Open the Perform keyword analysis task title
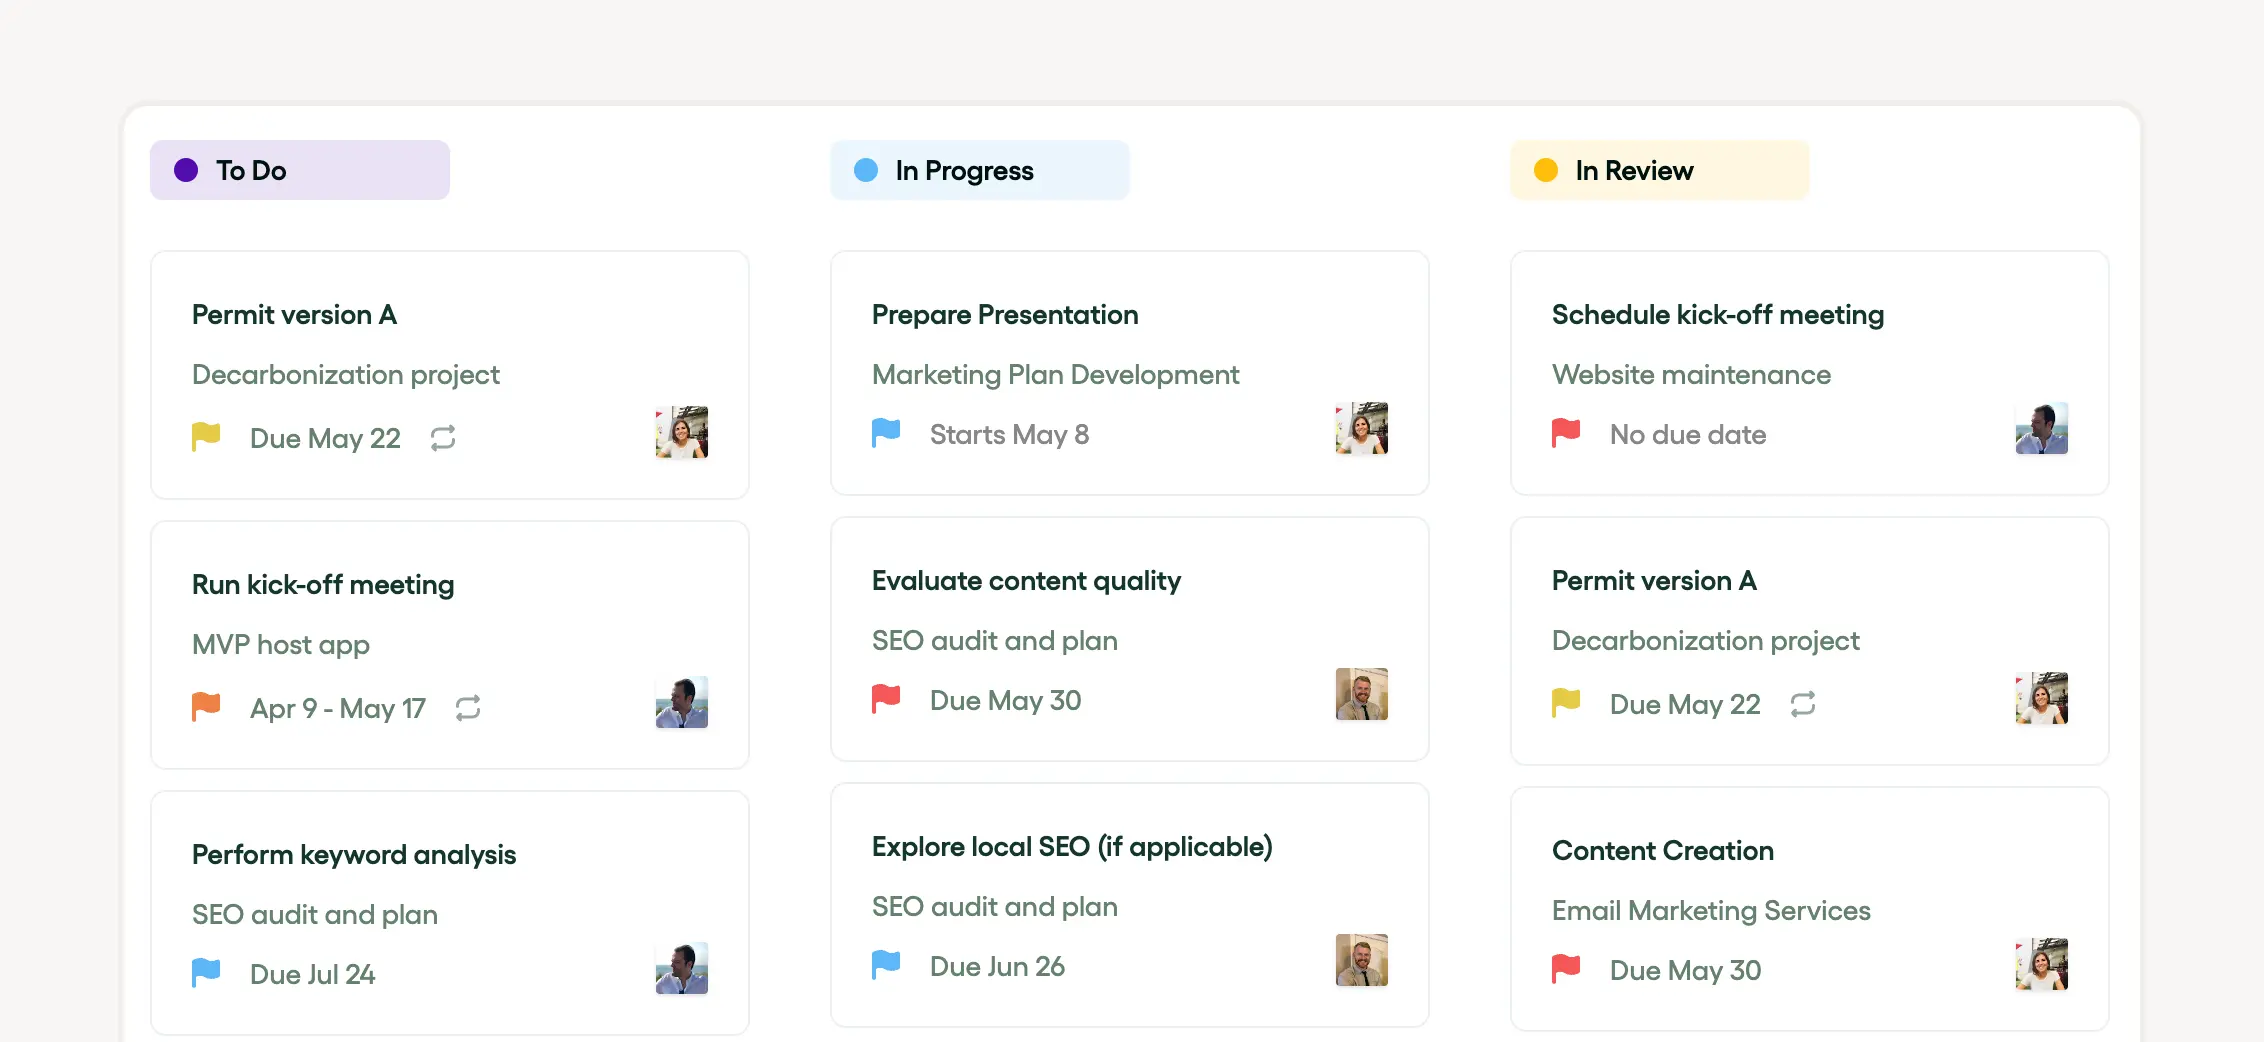The width and height of the screenshot is (2264, 1042). tap(354, 855)
